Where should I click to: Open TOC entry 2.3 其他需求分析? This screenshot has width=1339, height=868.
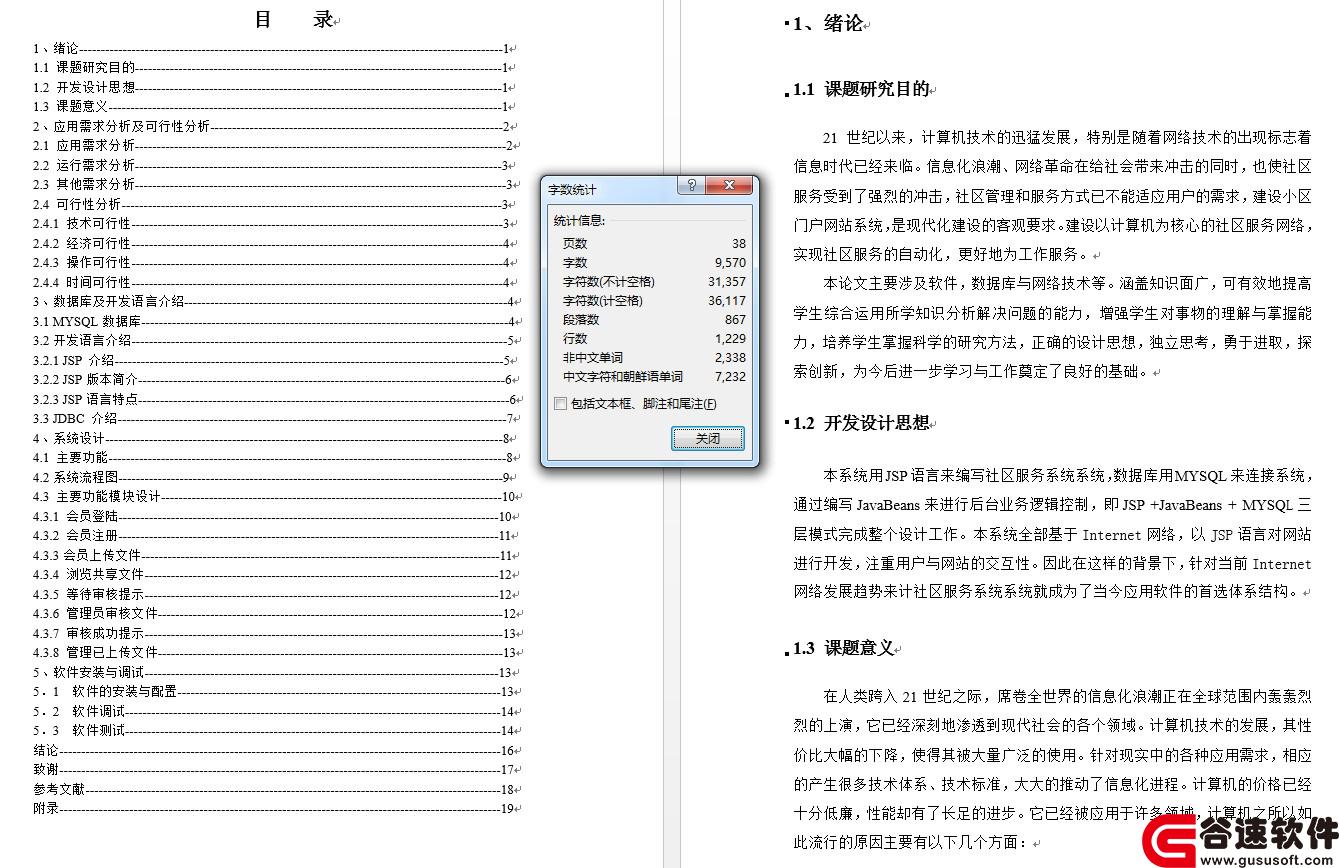274,185
